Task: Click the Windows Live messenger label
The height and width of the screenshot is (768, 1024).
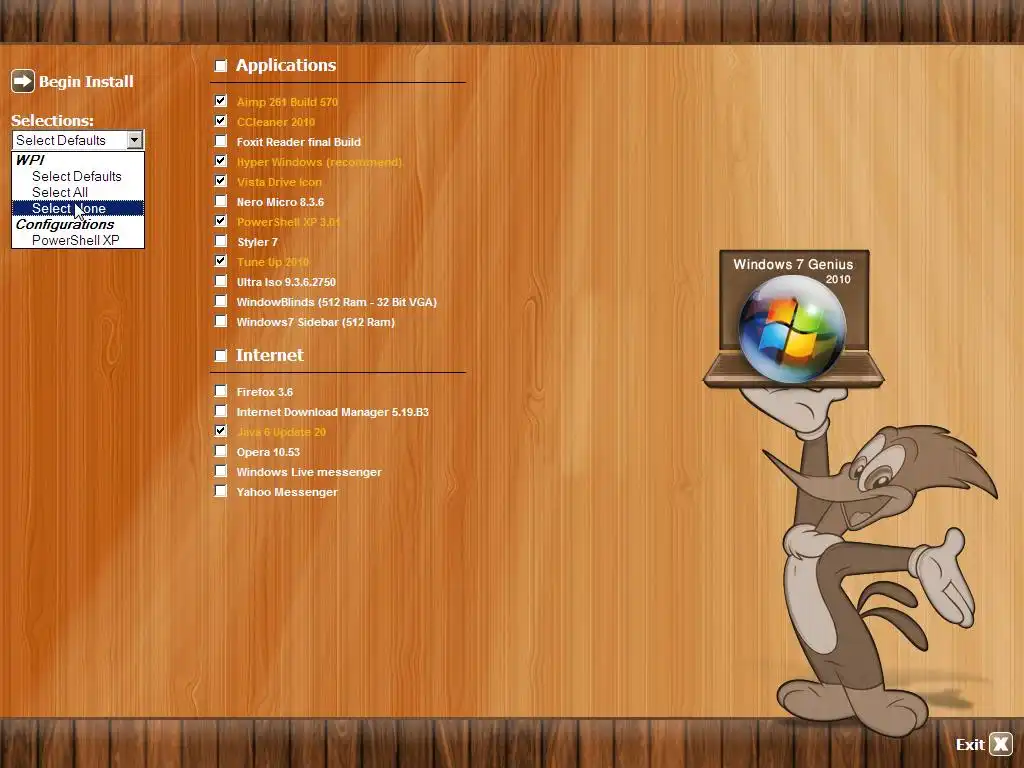Action: tap(309, 472)
